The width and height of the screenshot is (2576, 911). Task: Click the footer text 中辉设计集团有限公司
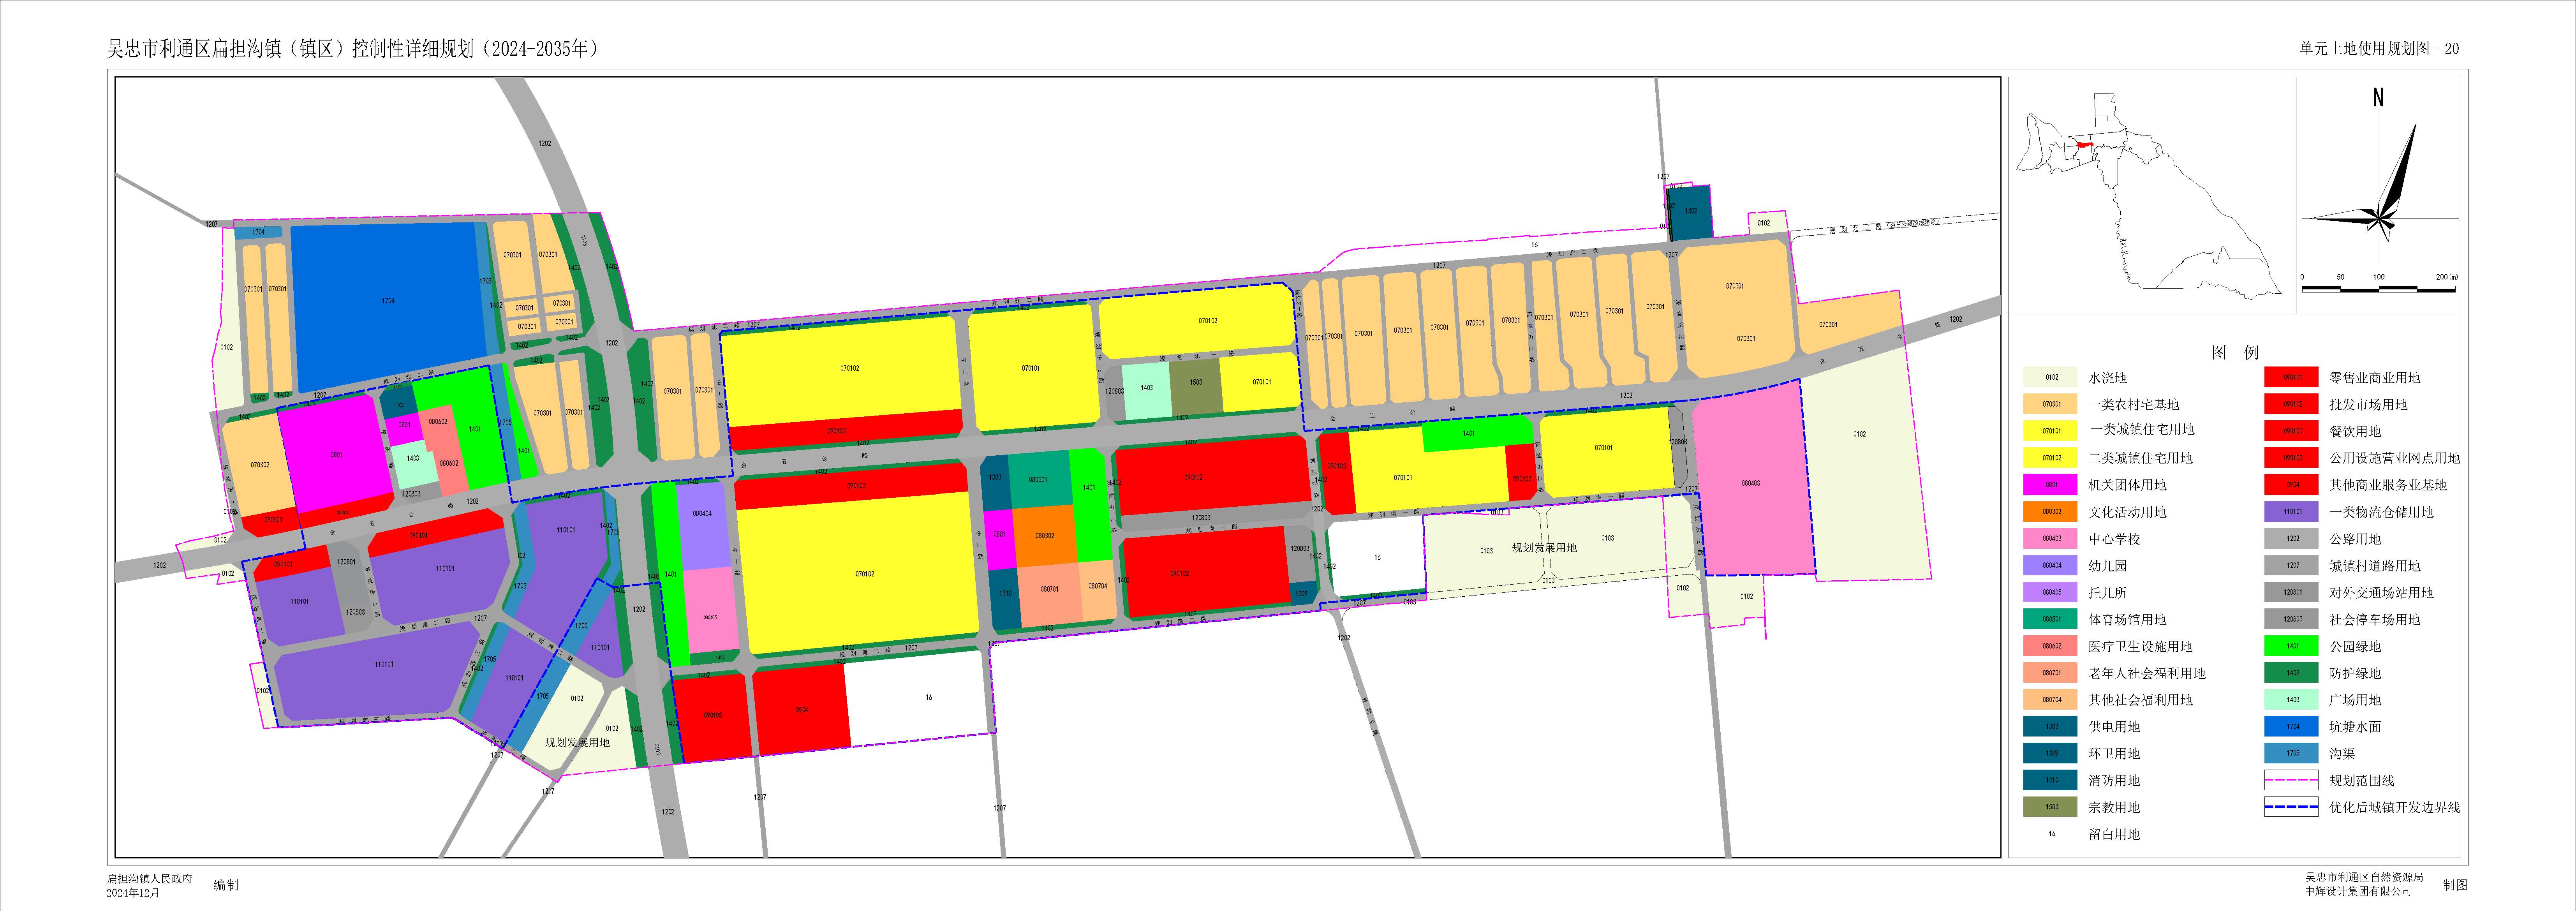[2358, 891]
